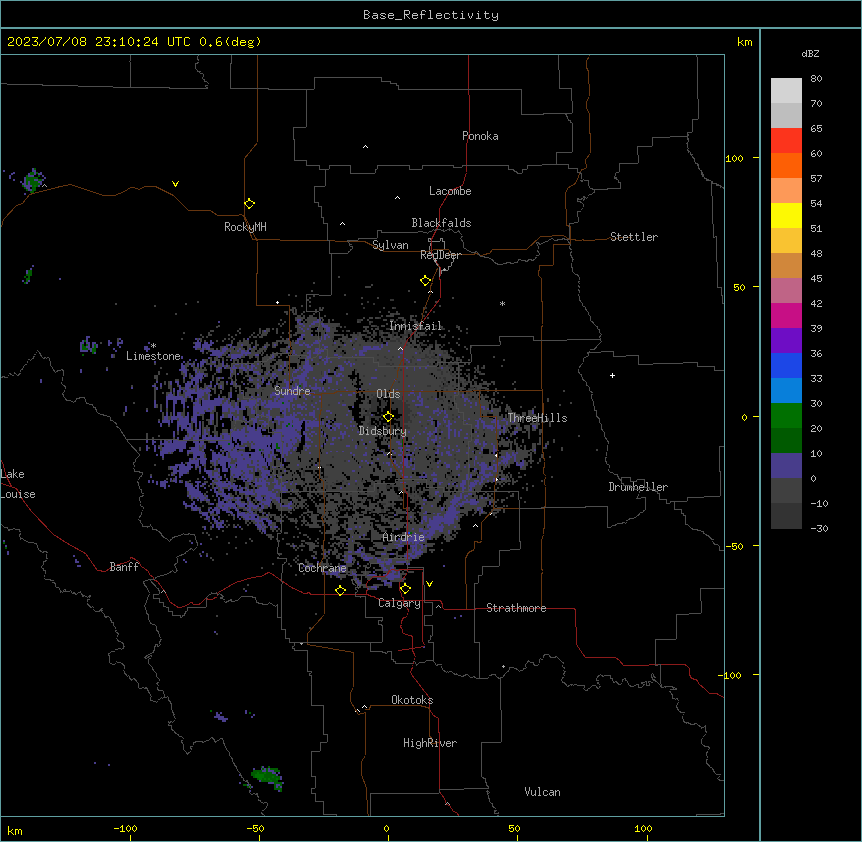Click the red 65 dBZ legend color
The image size is (862, 842).
tap(786, 140)
